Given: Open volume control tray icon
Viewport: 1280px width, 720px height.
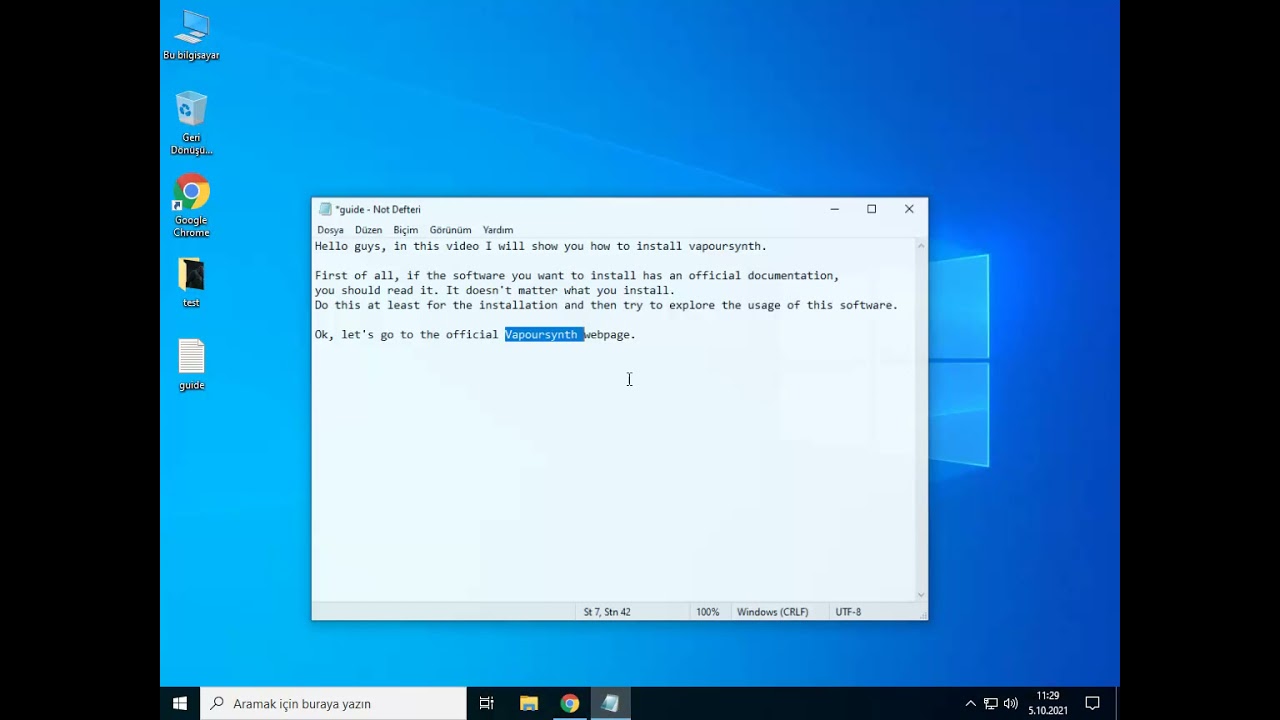Looking at the screenshot, I should (x=1010, y=703).
